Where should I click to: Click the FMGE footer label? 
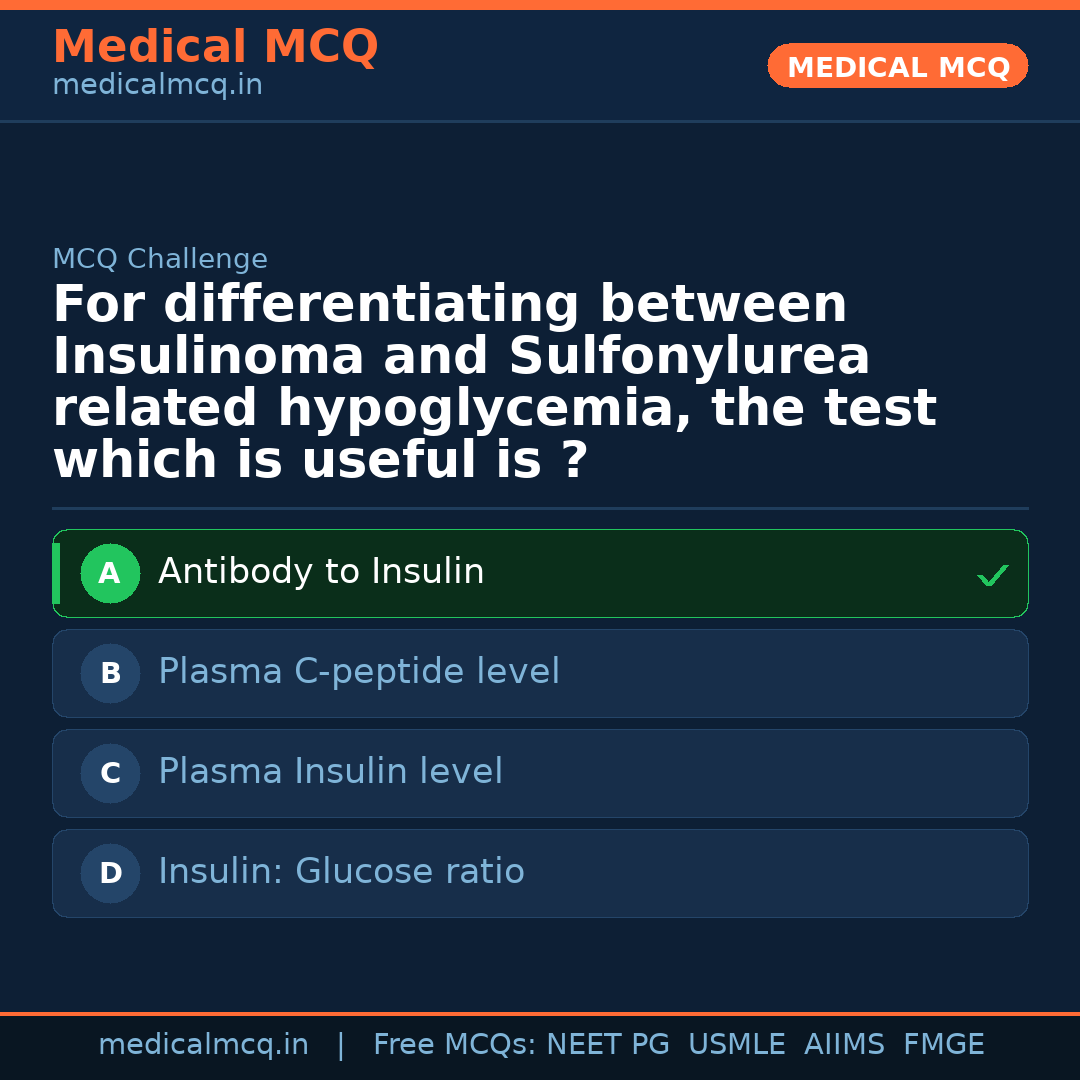[943, 1045]
